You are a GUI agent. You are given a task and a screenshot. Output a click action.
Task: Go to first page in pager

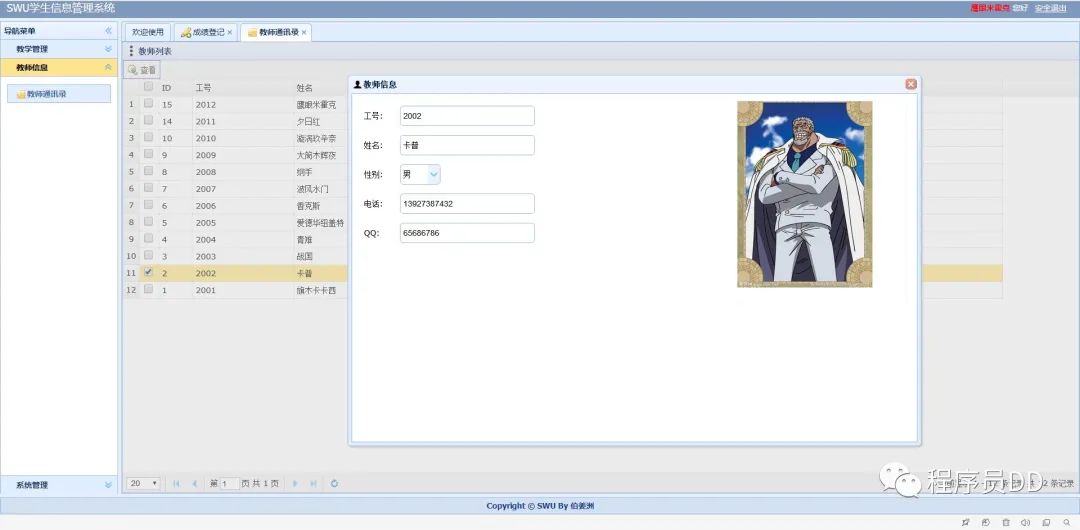tap(176, 484)
